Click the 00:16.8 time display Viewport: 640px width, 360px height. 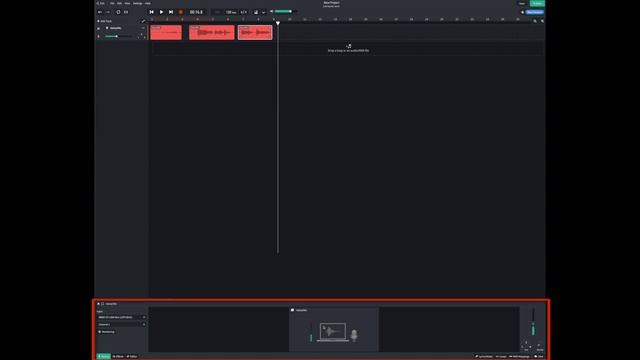point(196,12)
